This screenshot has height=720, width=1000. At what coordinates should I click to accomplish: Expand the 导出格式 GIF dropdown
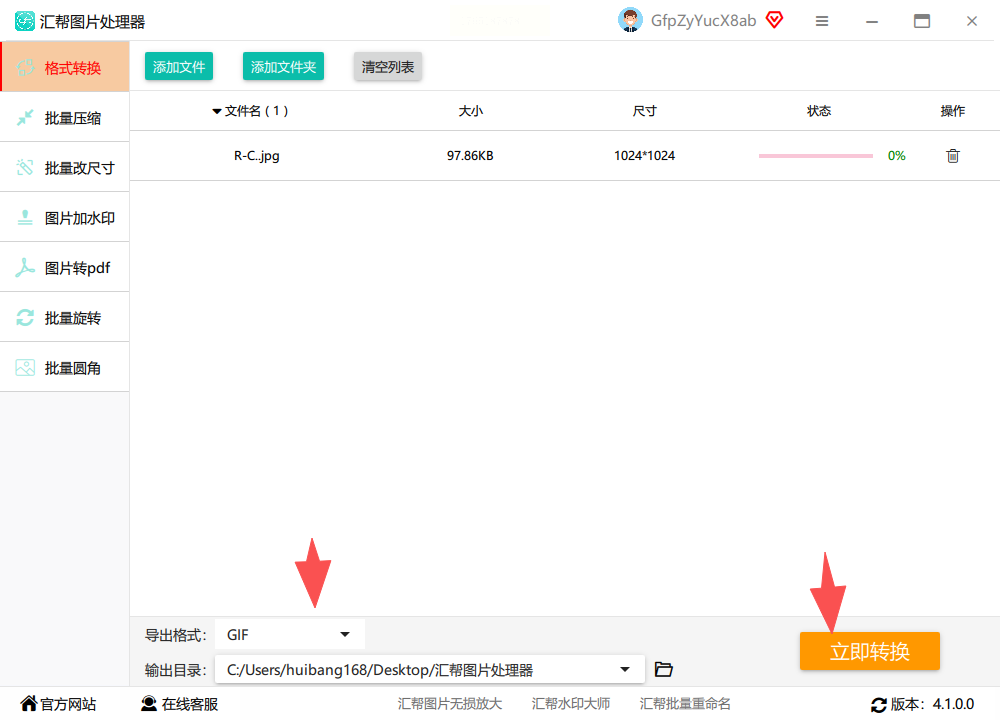coord(290,635)
